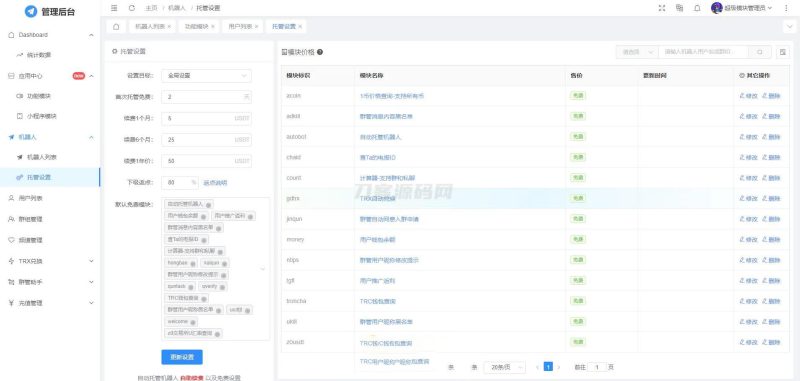Viewport: 800px width, 381px height.
Task: Toggle fullscreen mode icon
Action: (662, 8)
